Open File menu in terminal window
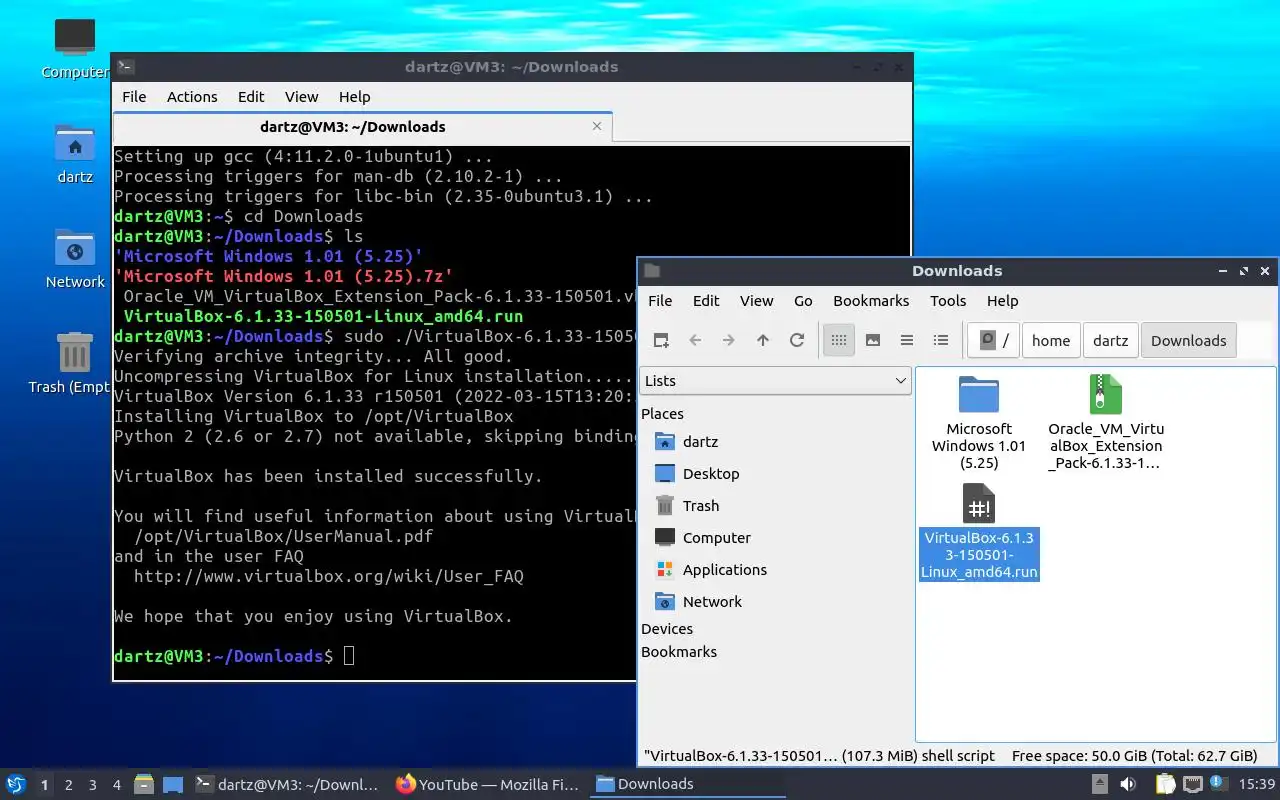Image resolution: width=1280 pixels, height=800 pixels. click(x=134, y=97)
